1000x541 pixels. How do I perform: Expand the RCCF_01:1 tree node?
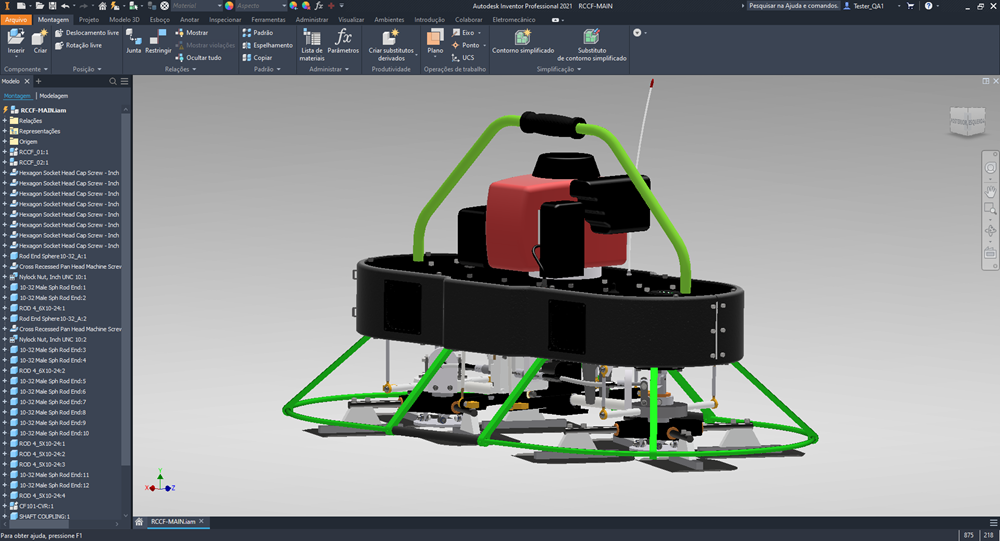pyautogui.click(x=4, y=152)
